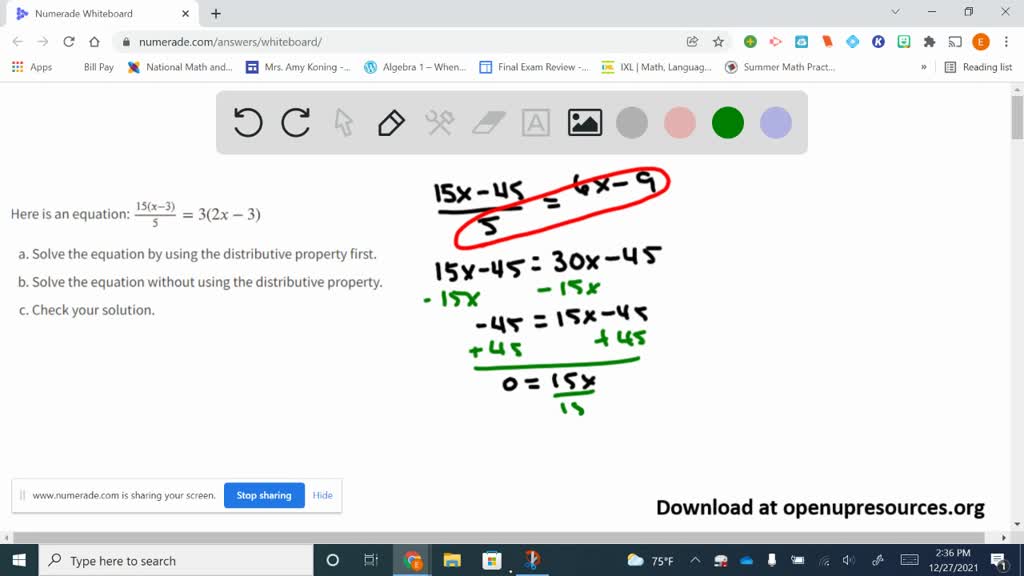Open the Eraser tool
Screen dimensions: 1024x576
point(487,122)
